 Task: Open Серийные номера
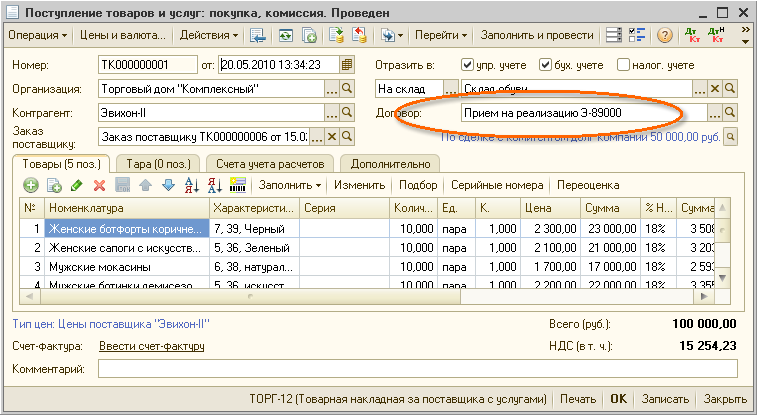[x=497, y=185]
